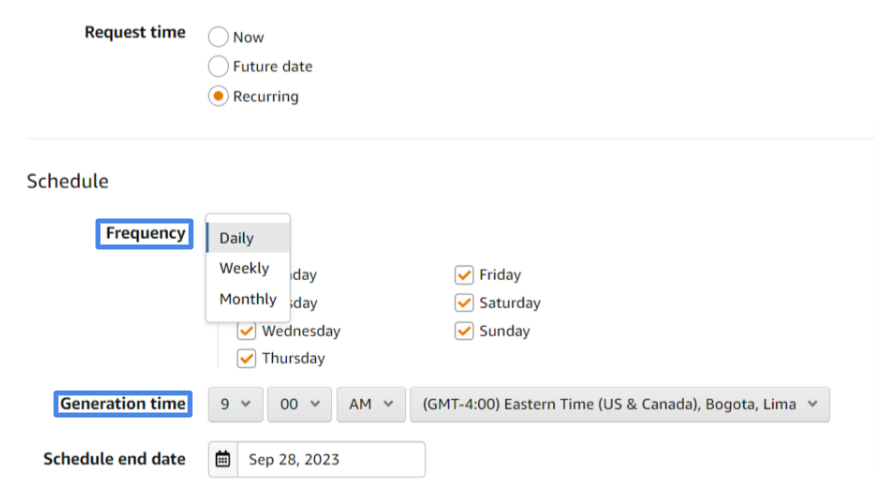875x492 pixels.
Task: Open the AM/PM dropdown
Action: coord(371,404)
